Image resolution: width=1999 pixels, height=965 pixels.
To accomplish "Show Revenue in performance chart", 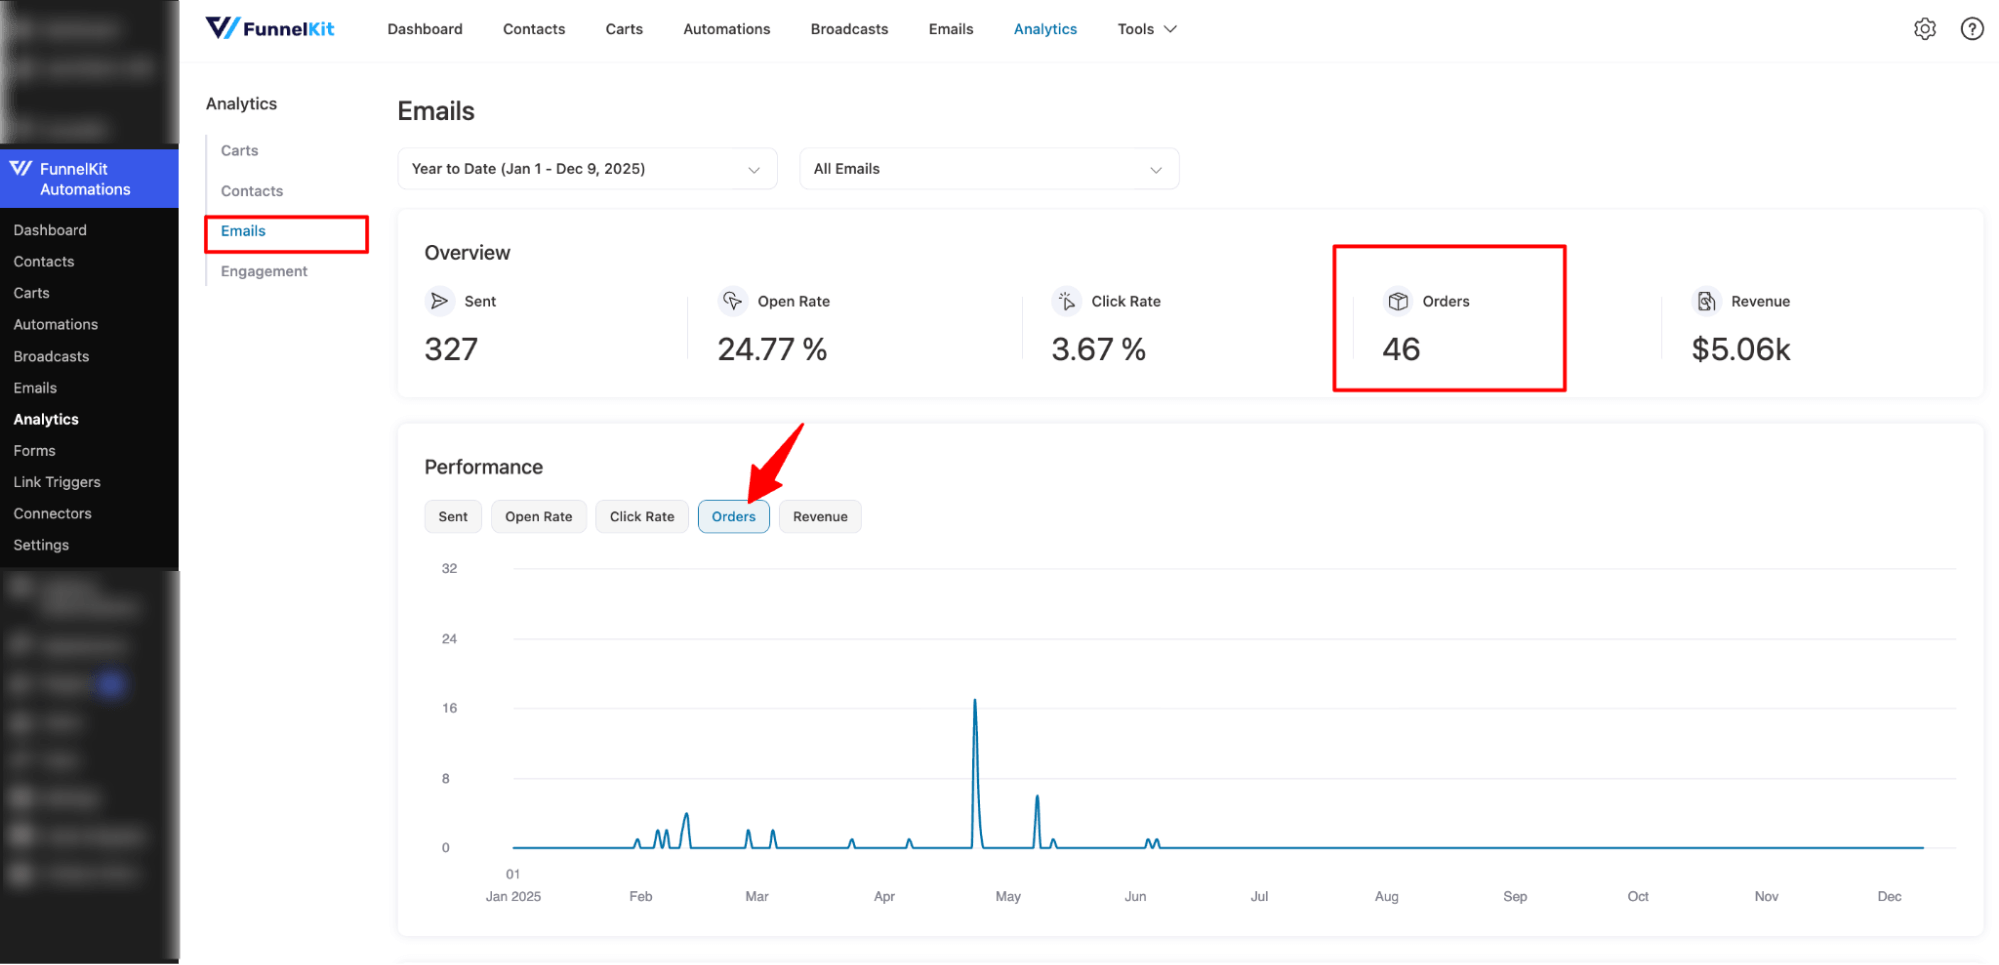I will click(x=820, y=517).
